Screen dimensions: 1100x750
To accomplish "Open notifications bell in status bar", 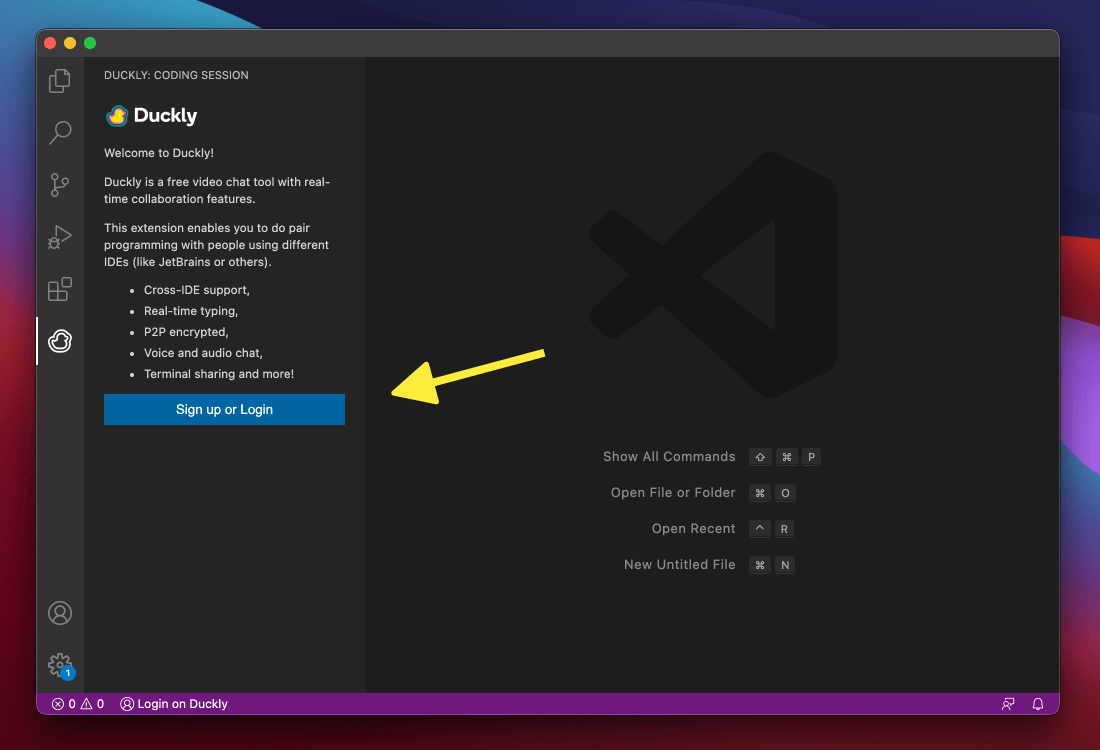I will tap(1038, 704).
